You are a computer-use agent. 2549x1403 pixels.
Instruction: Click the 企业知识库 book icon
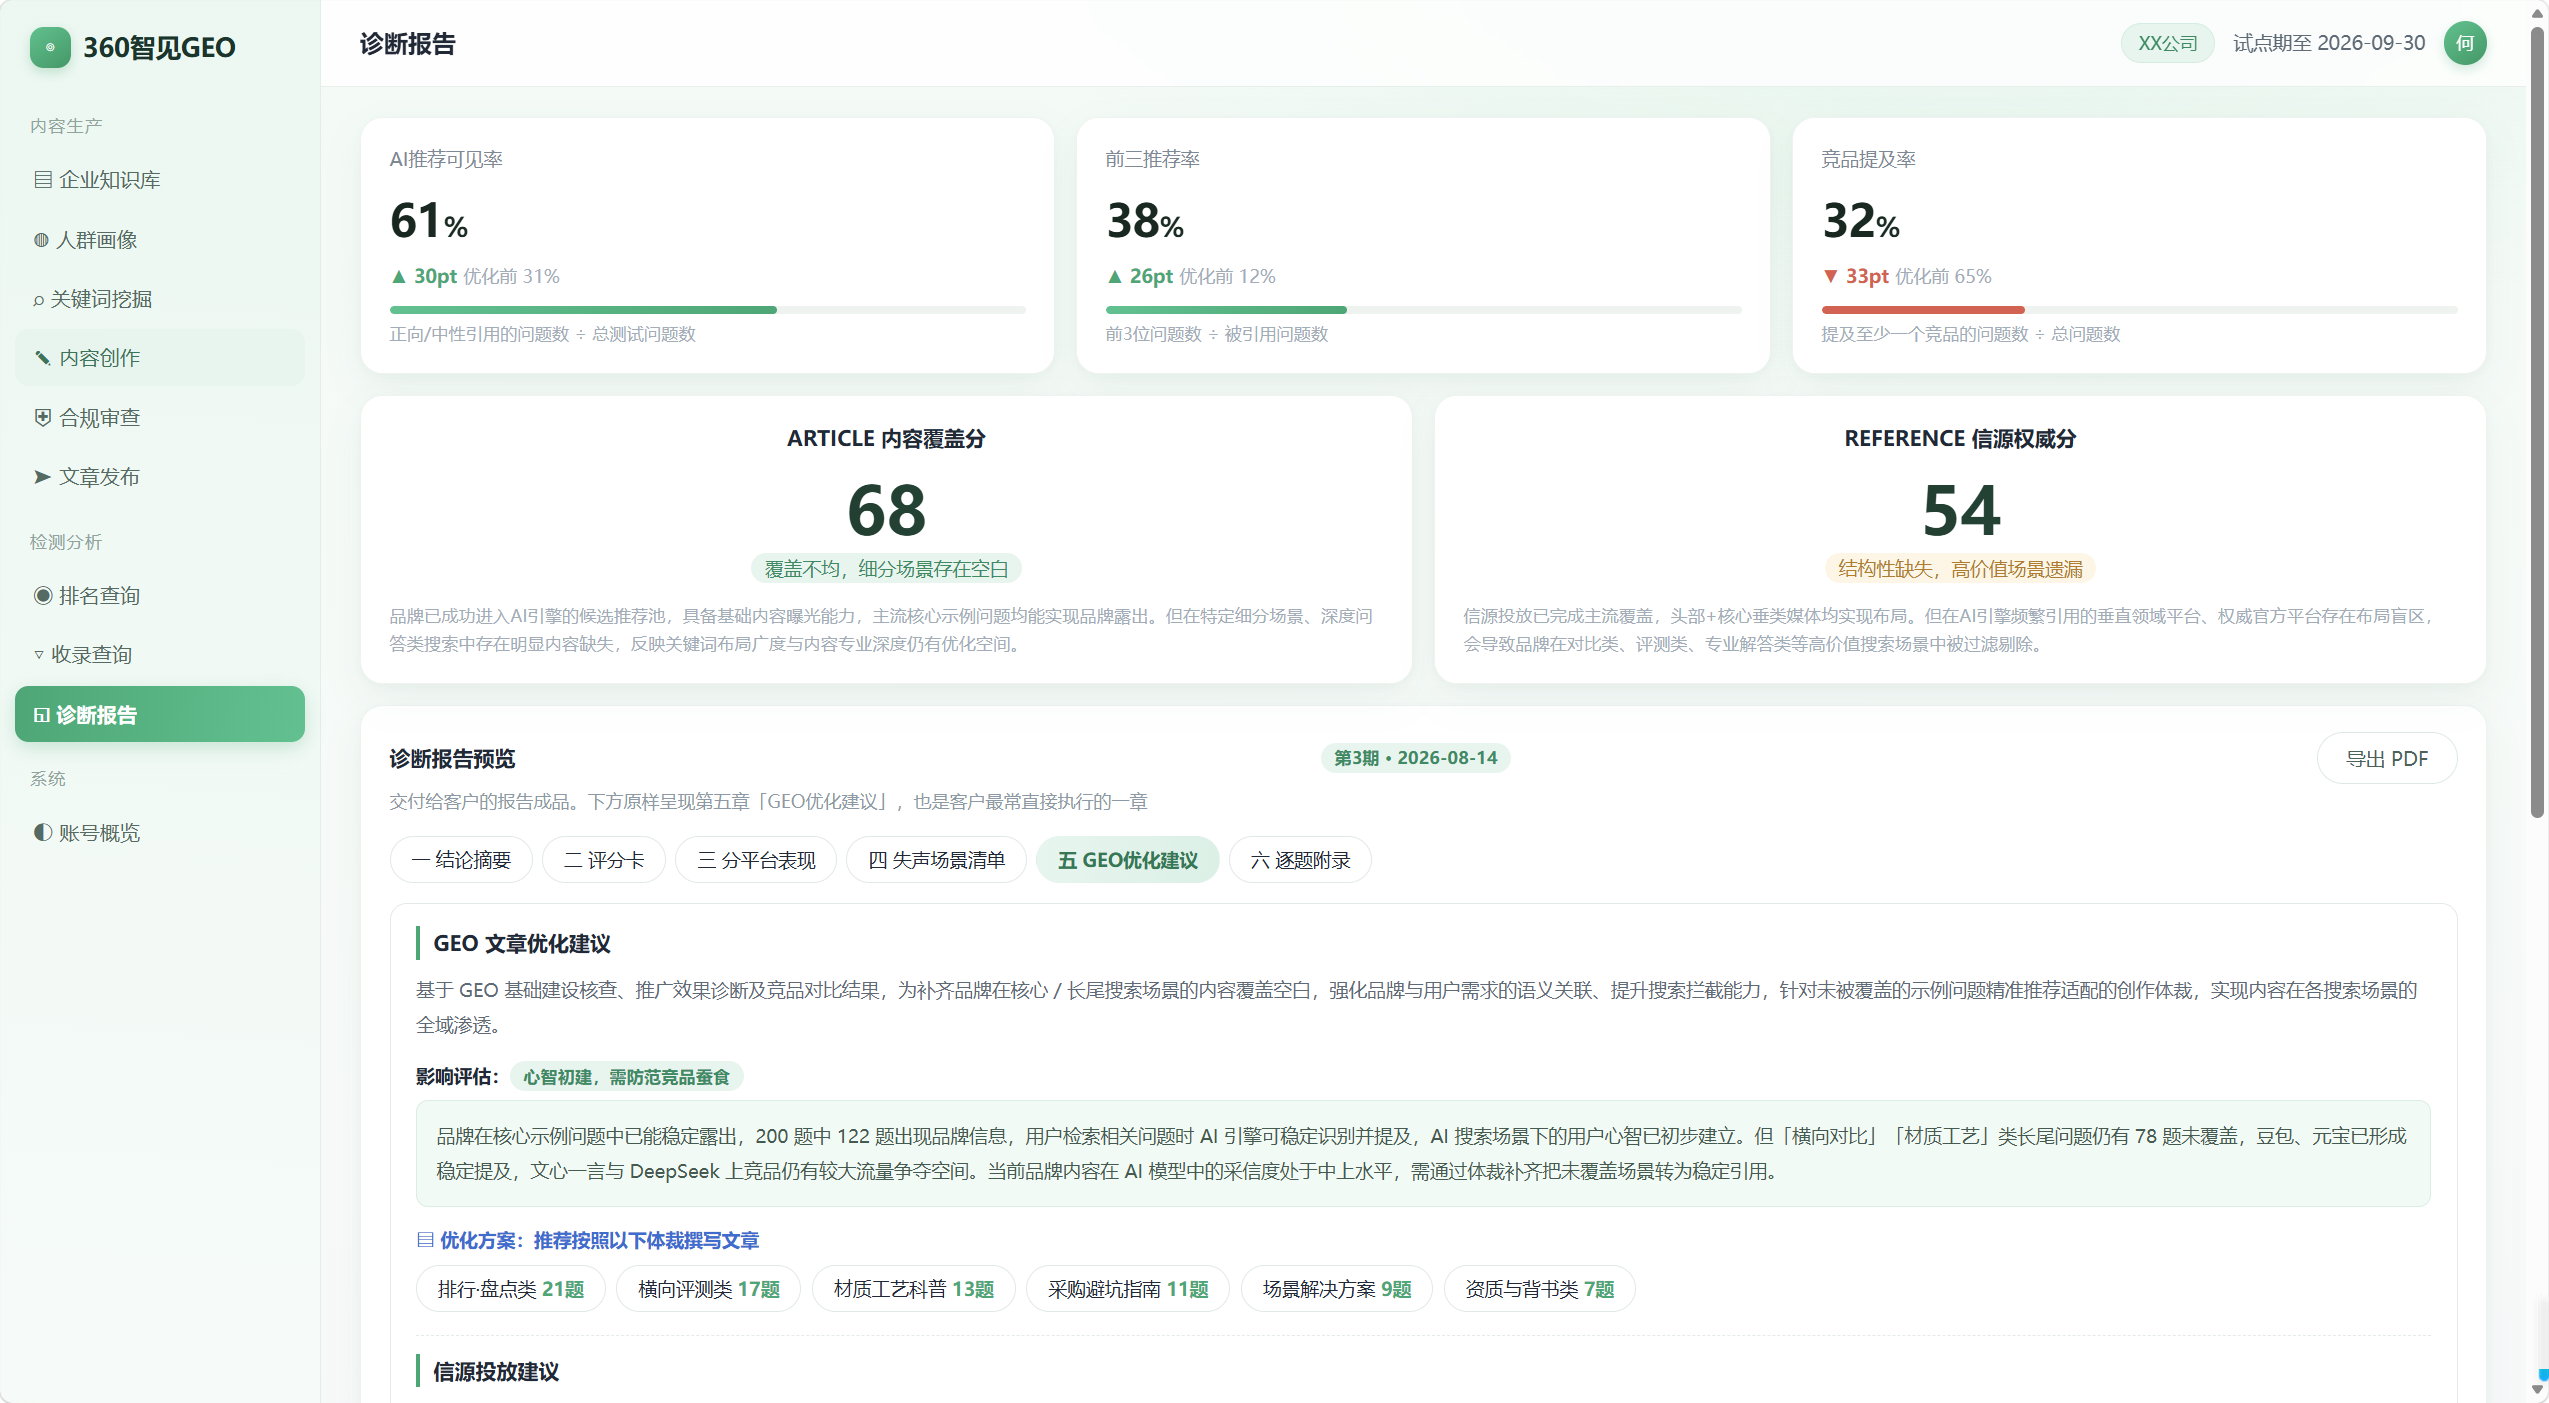point(43,180)
